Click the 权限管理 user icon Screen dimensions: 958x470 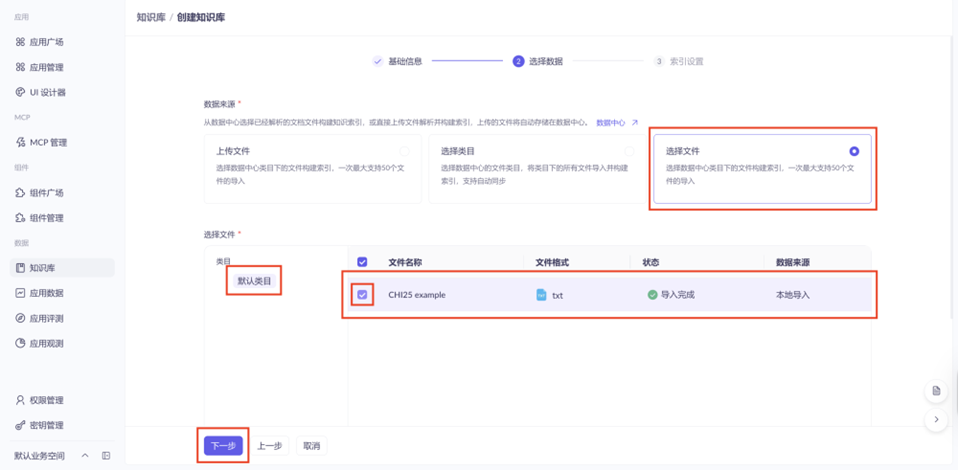pos(20,400)
